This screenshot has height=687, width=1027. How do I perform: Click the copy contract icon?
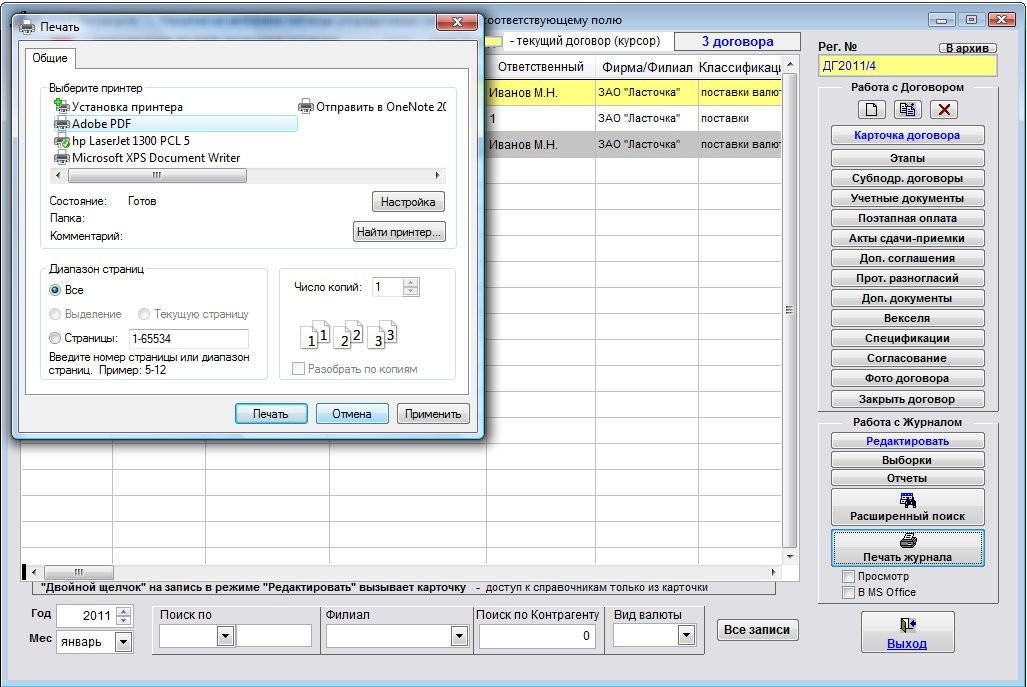point(907,109)
